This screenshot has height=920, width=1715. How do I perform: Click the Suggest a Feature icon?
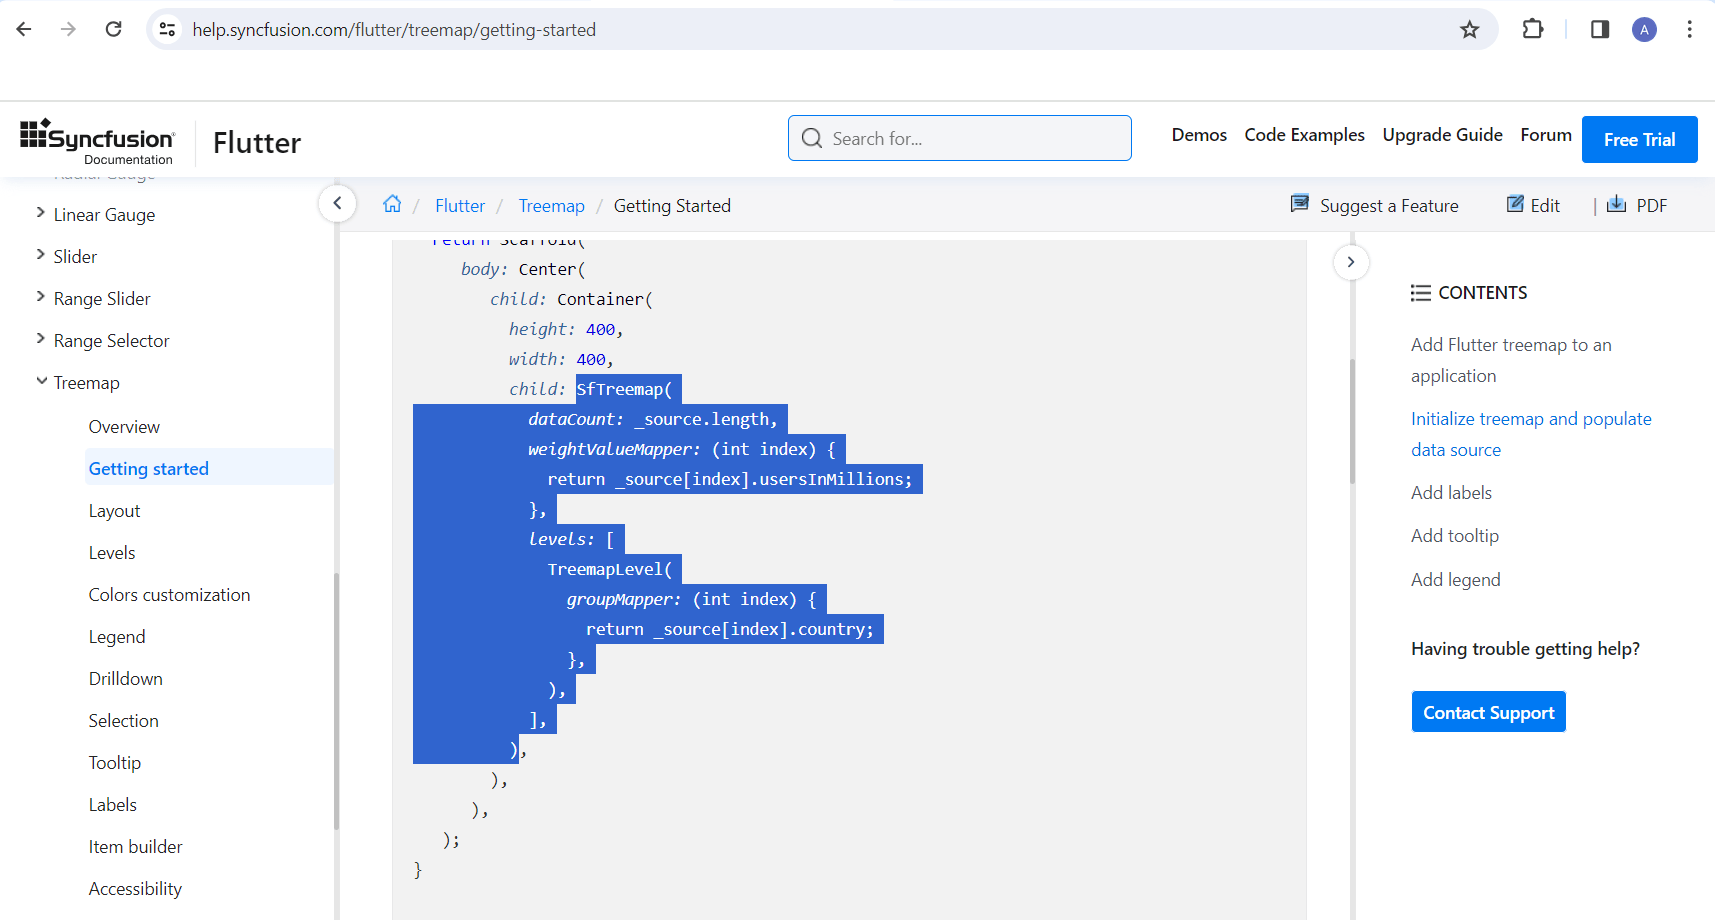coord(1300,204)
